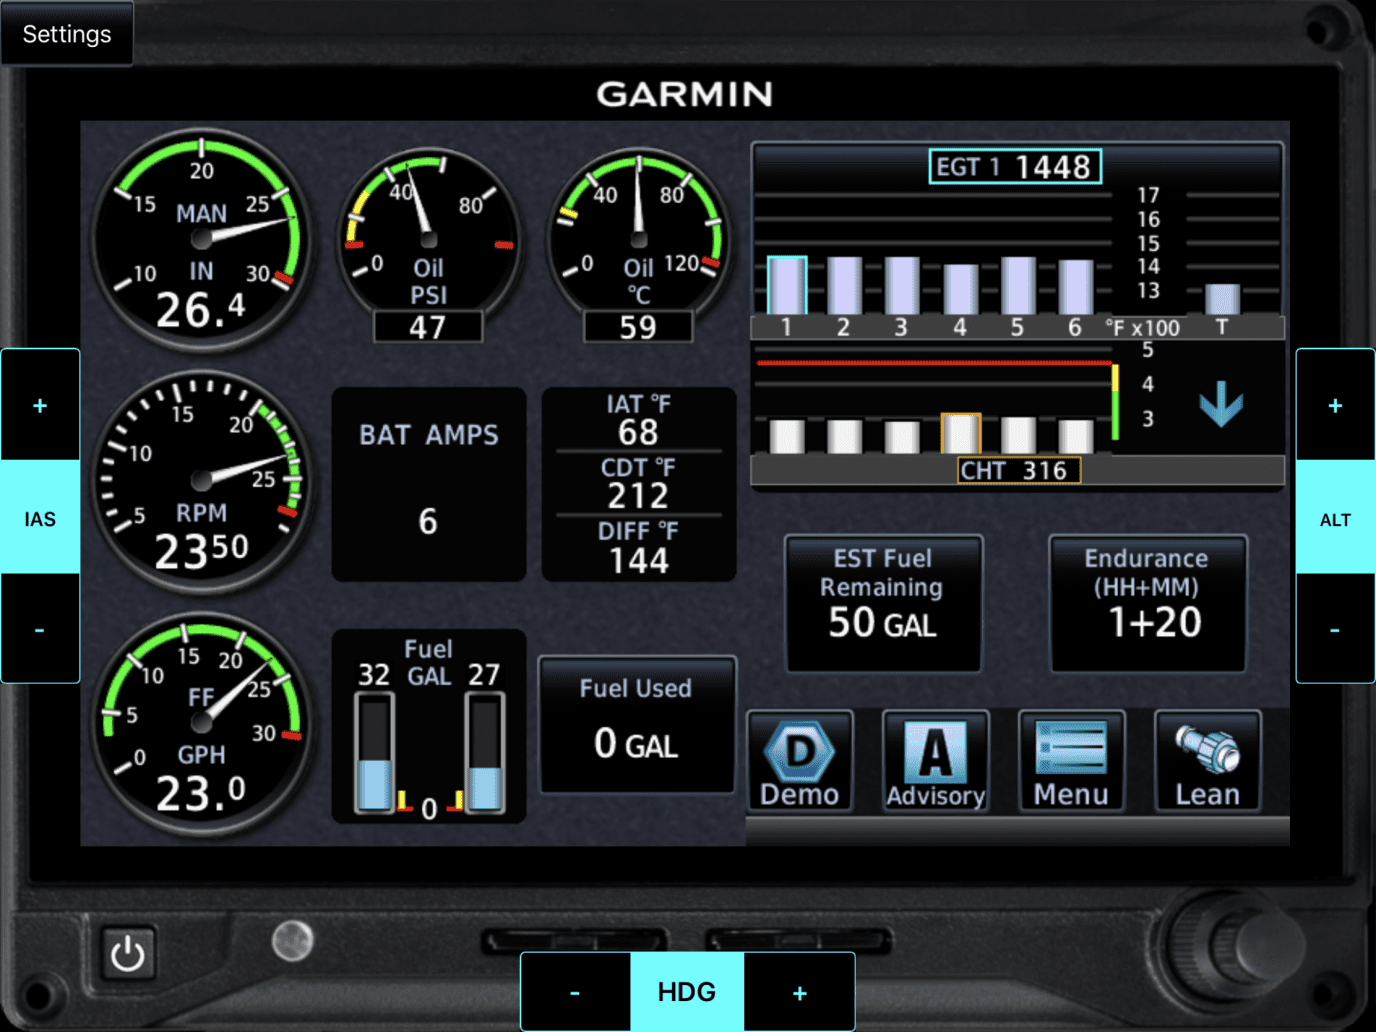This screenshot has height=1032, width=1376.
Task: Open the Advisory panel icon
Action: point(934,762)
